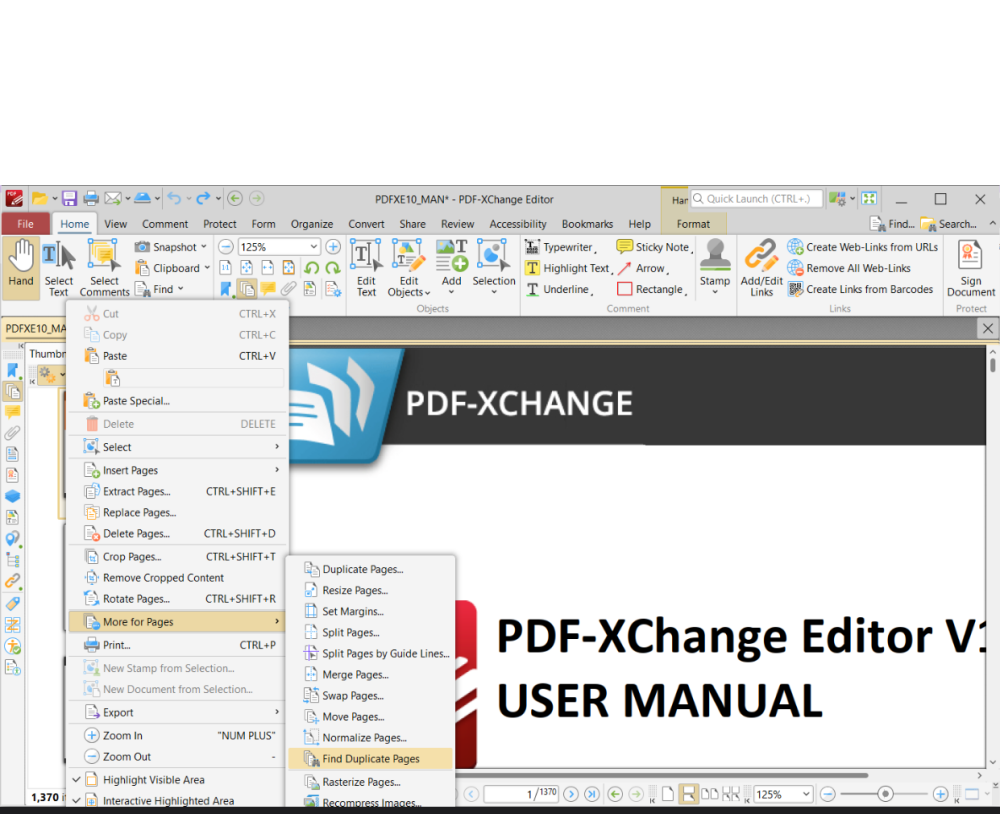Select the Sticky Note tool

tap(654, 247)
